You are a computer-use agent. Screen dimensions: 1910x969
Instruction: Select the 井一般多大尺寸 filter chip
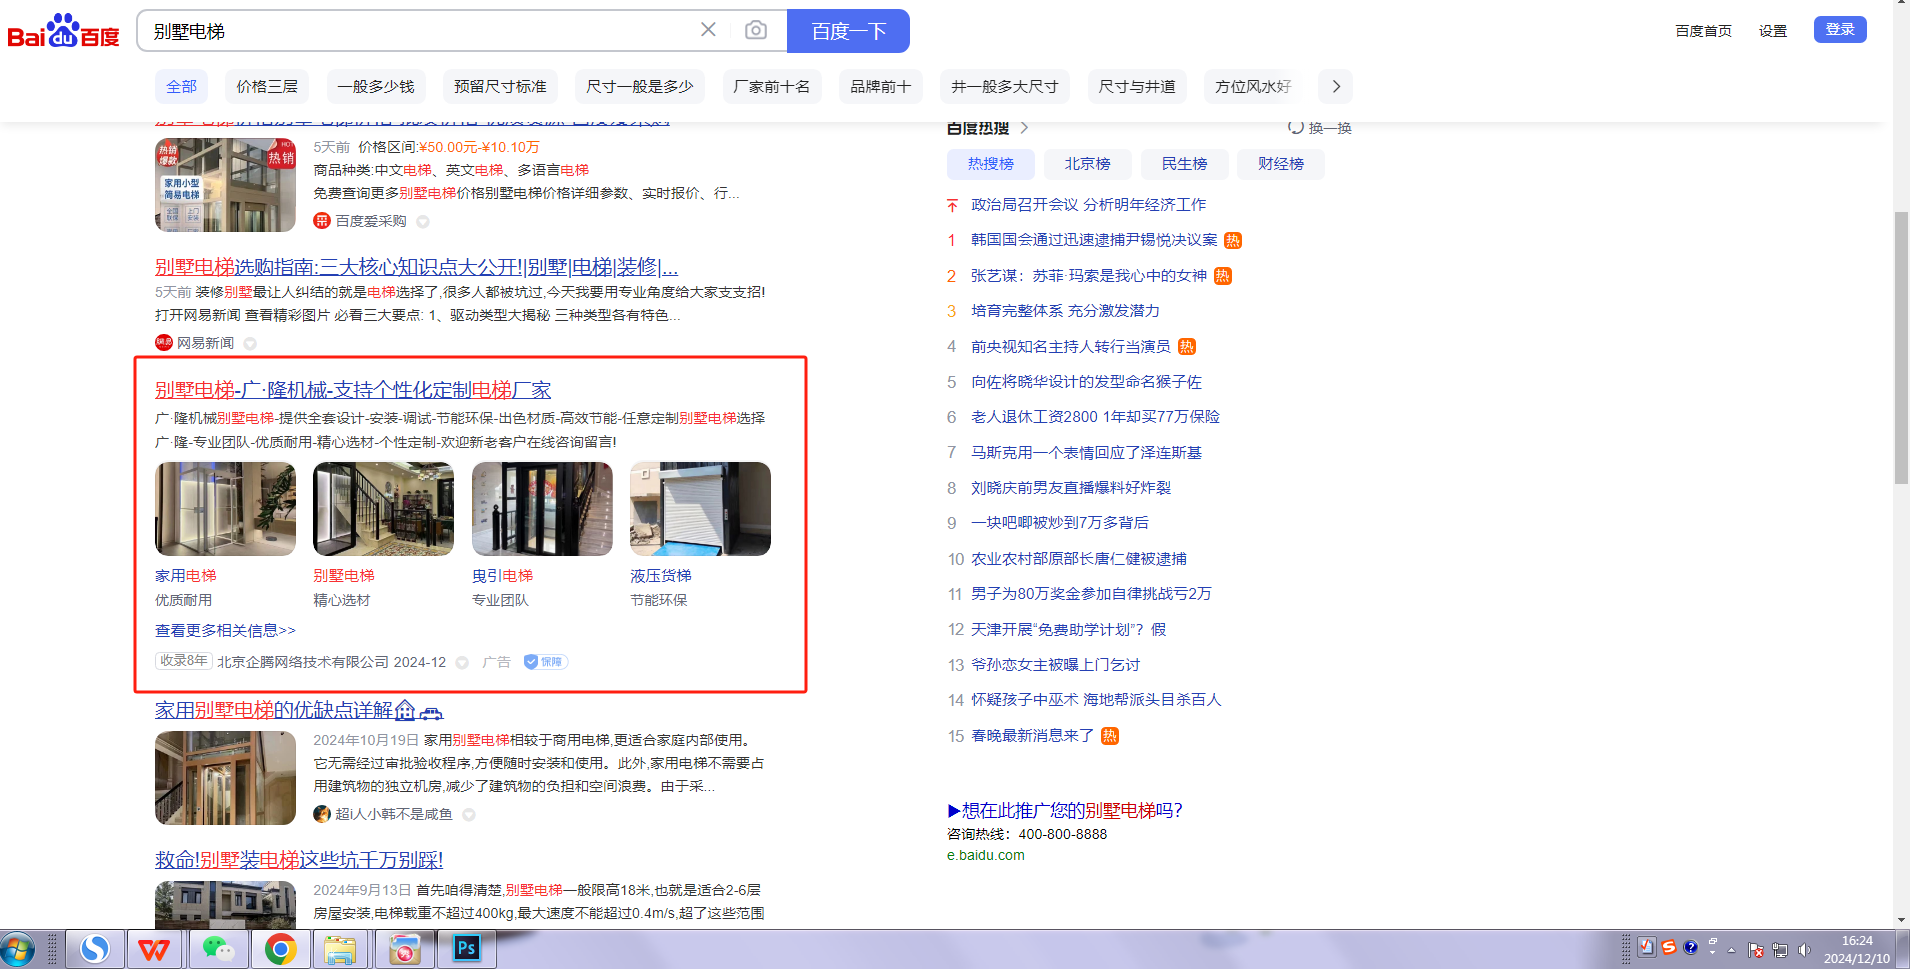click(x=1005, y=87)
